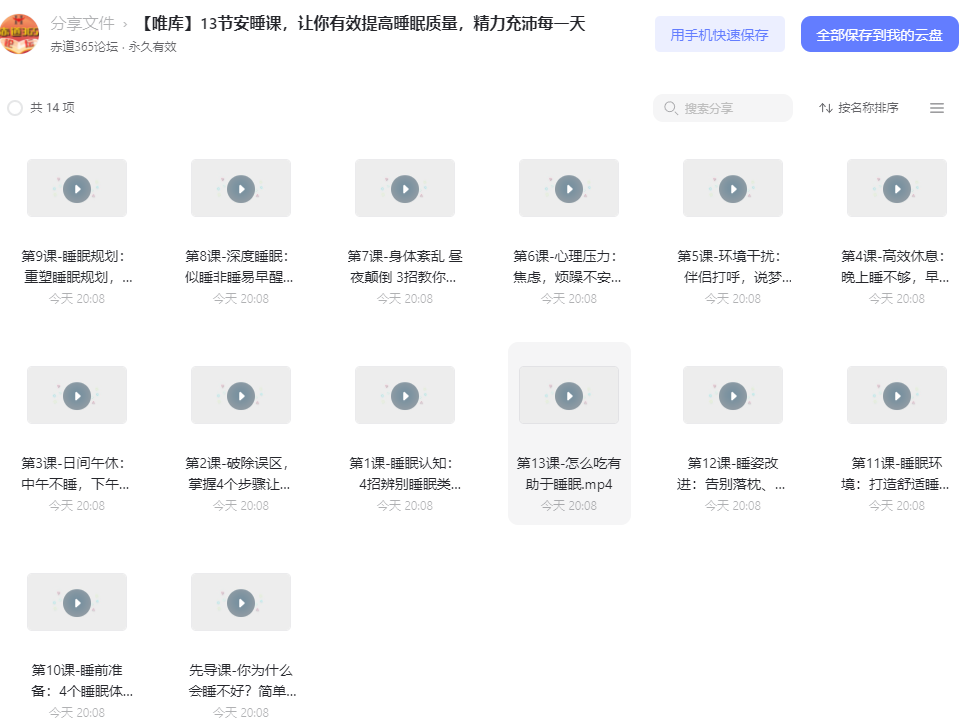Screen dimensions: 963x723
Task: Select file name 第3课-日间午休：中午不睡
Action: pyautogui.click(x=75, y=474)
